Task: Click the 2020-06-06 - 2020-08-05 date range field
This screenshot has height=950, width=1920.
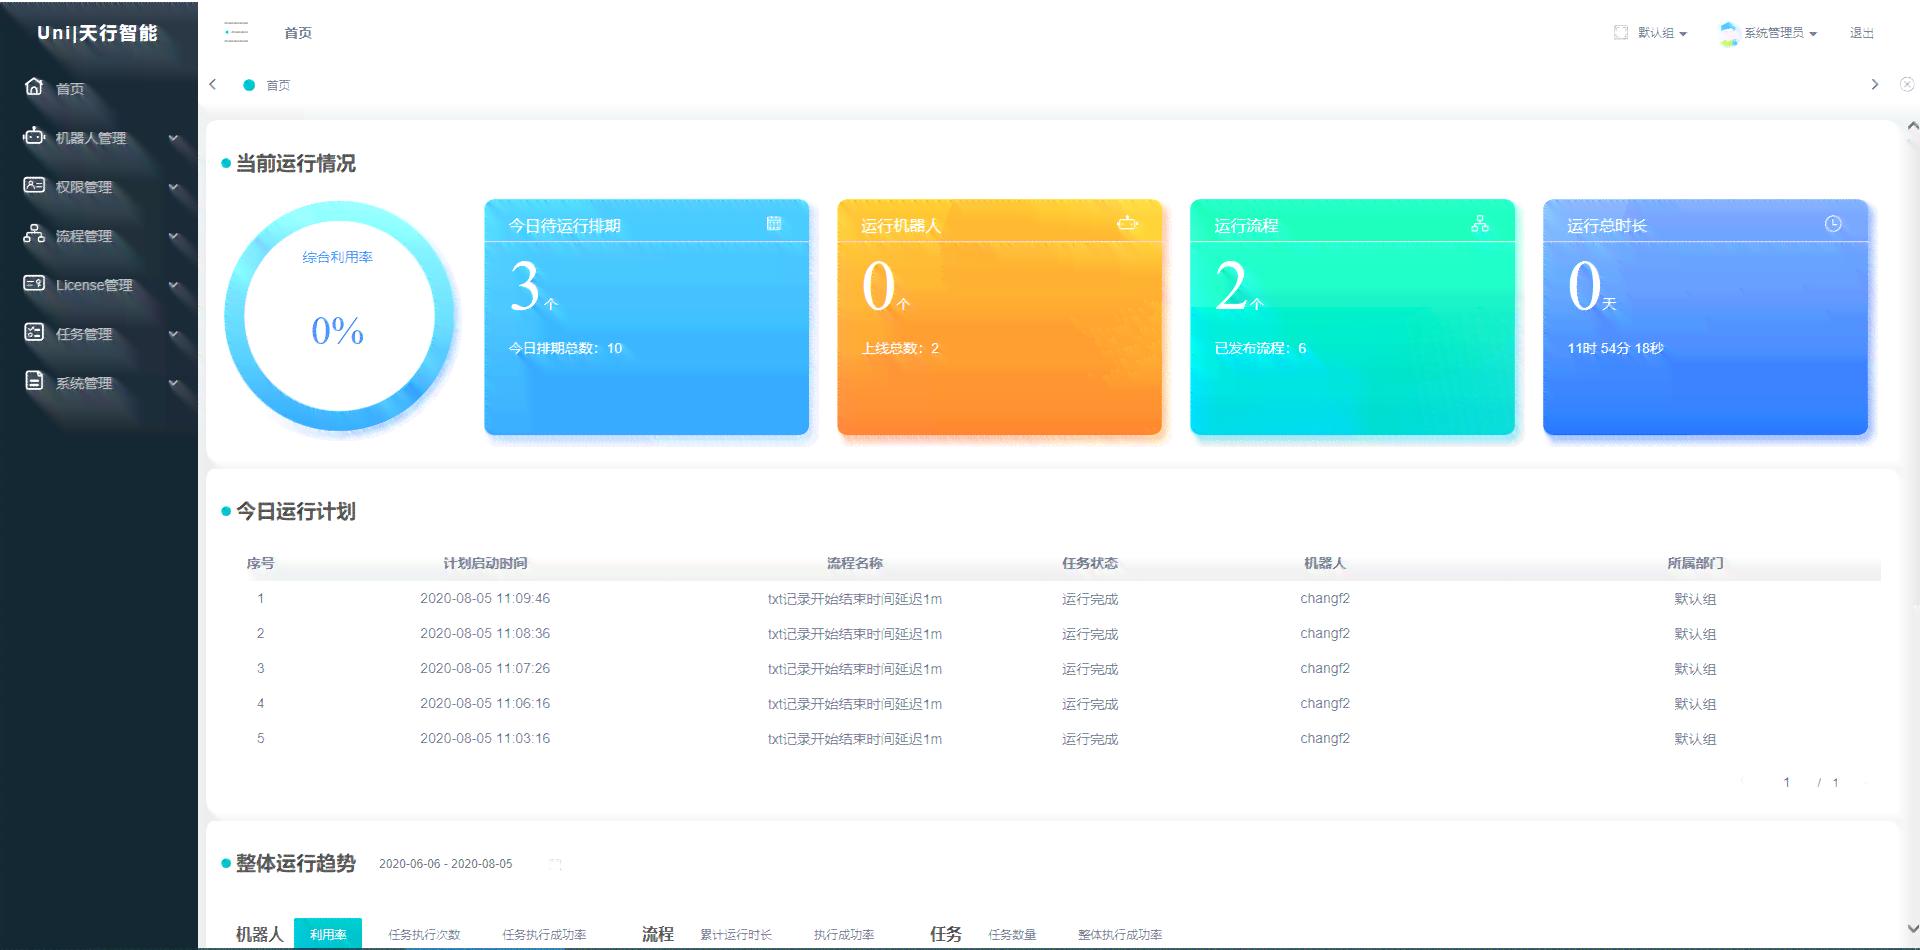Action: click(446, 864)
